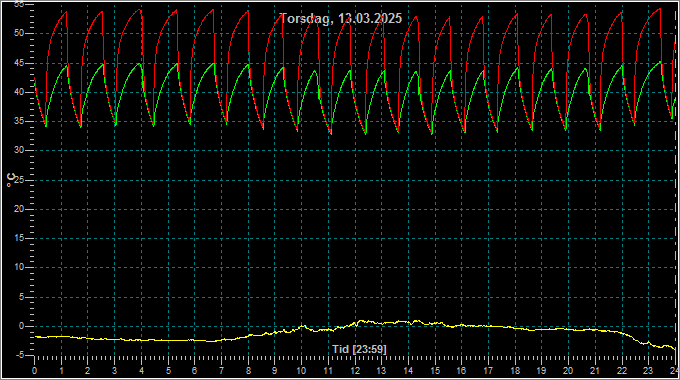Select hour 0 on the time axis
The height and width of the screenshot is (380, 680).
pyautogui.click(x=35, y=371)
